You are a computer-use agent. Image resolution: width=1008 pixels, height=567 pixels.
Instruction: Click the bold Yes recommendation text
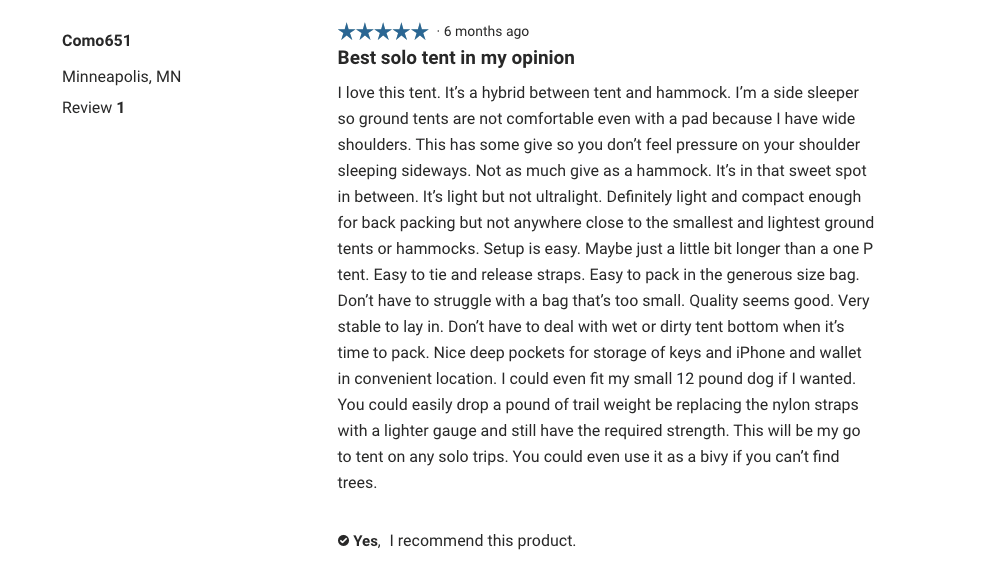[366, 541]
